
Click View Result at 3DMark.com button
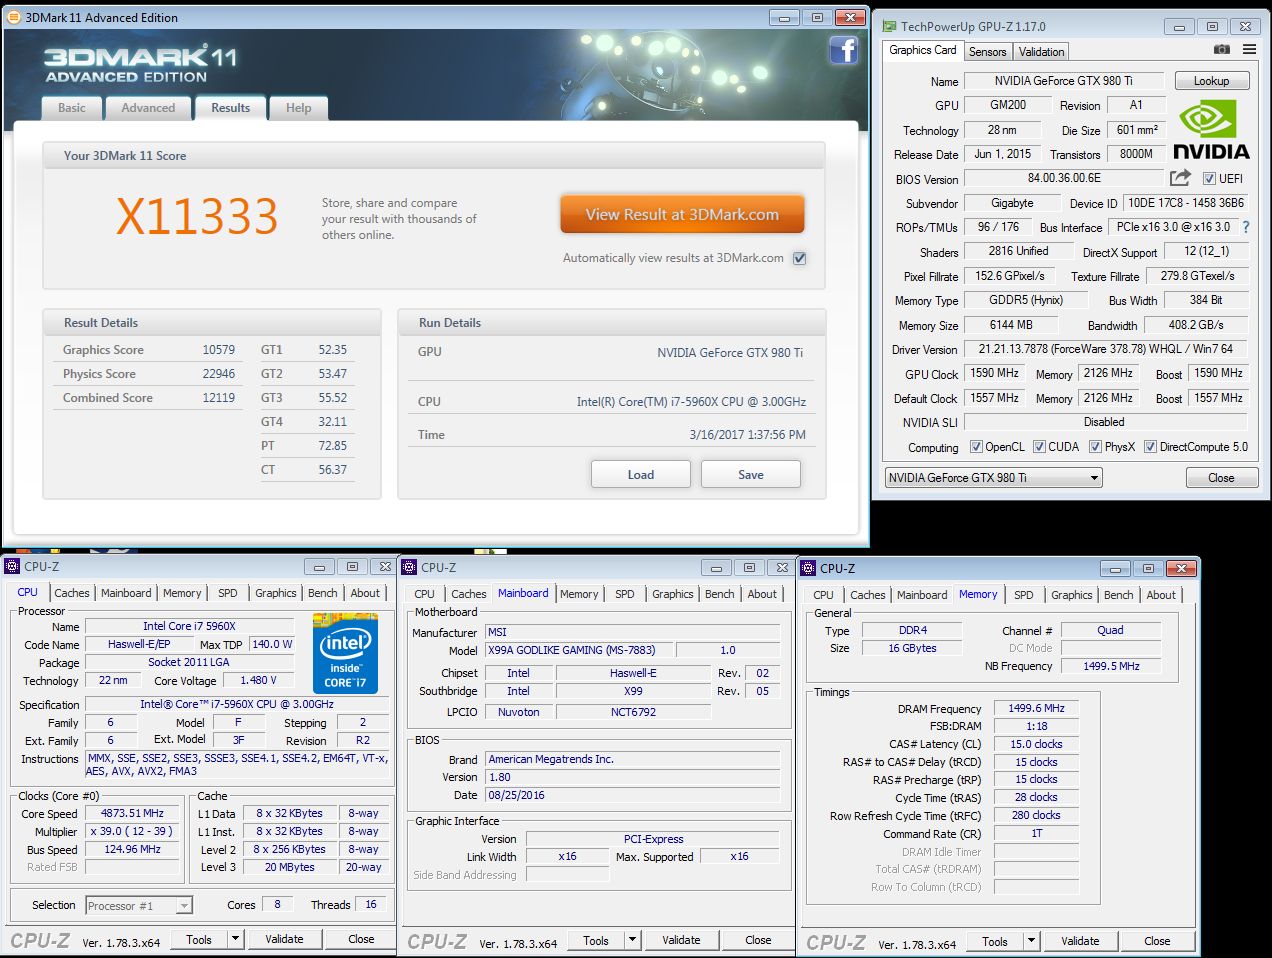pyautogui.click(x=682, y=214)
